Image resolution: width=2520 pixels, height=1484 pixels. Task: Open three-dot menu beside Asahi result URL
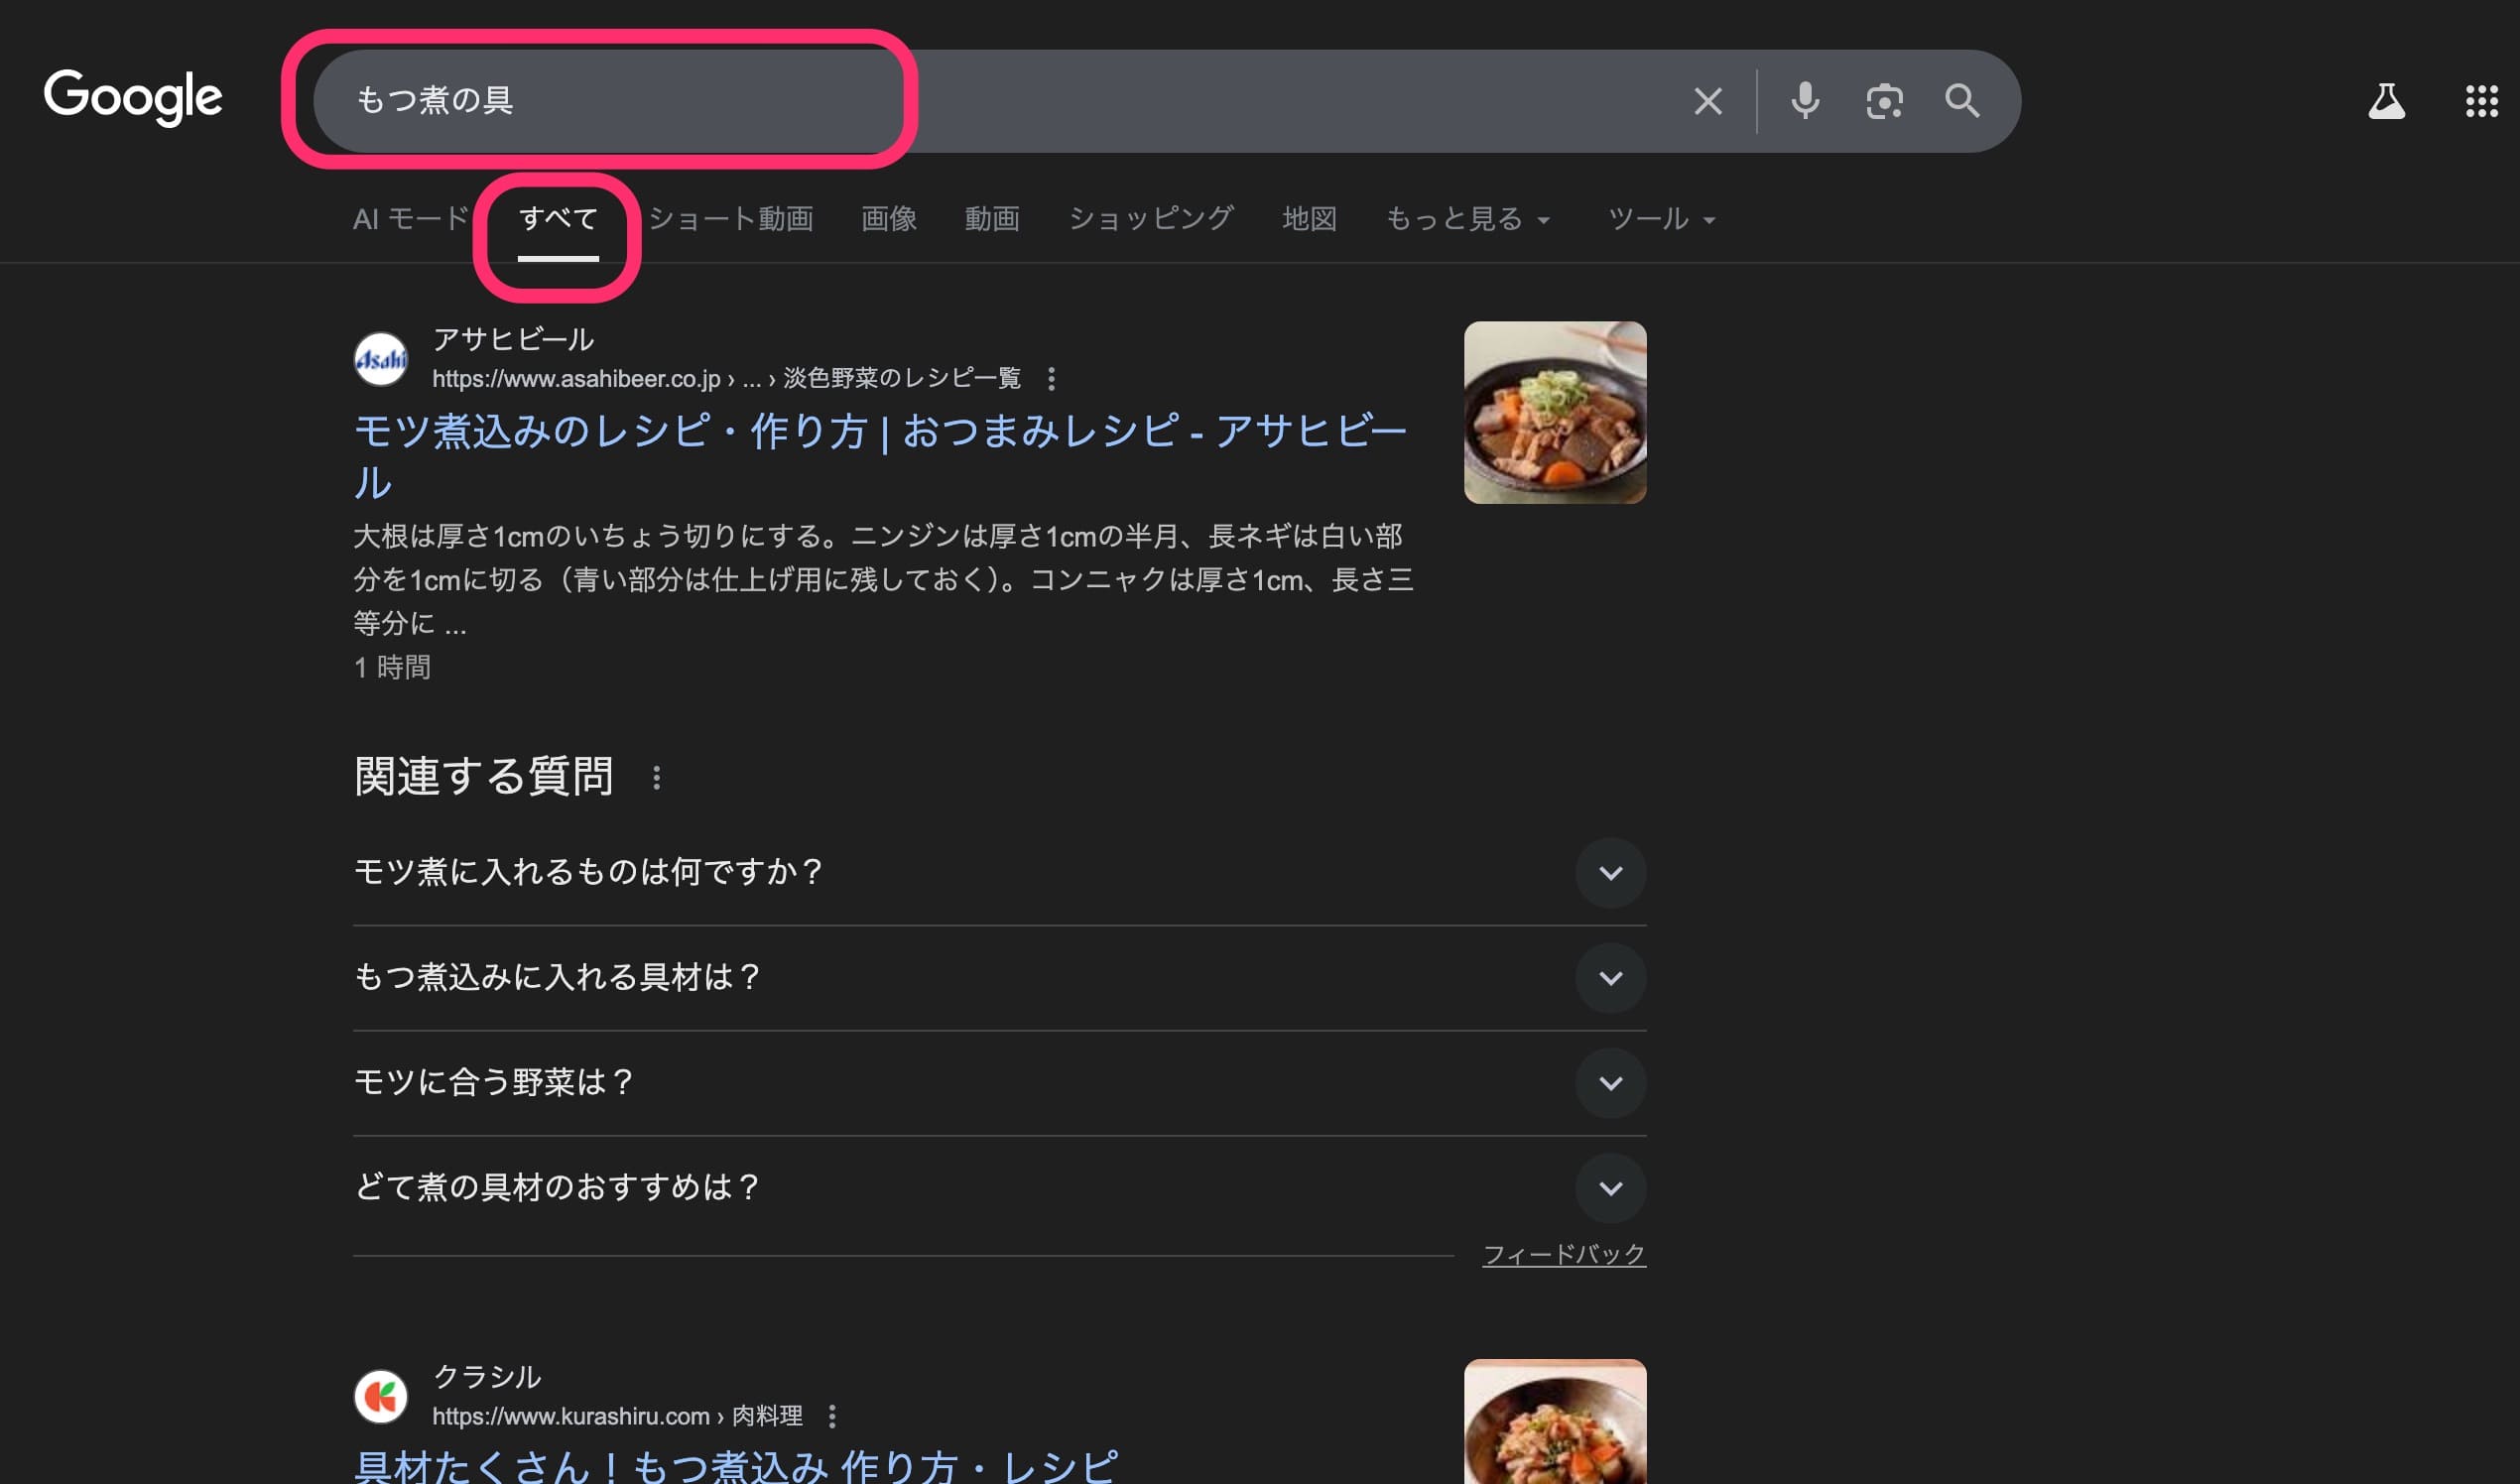(x=1051, y=379)
